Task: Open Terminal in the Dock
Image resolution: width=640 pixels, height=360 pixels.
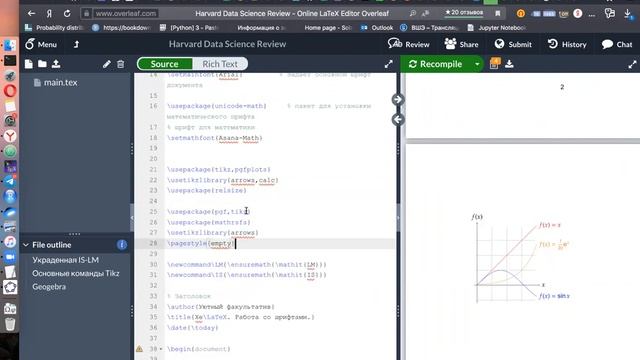Action: pyautogui.click(x=10, y=61)
